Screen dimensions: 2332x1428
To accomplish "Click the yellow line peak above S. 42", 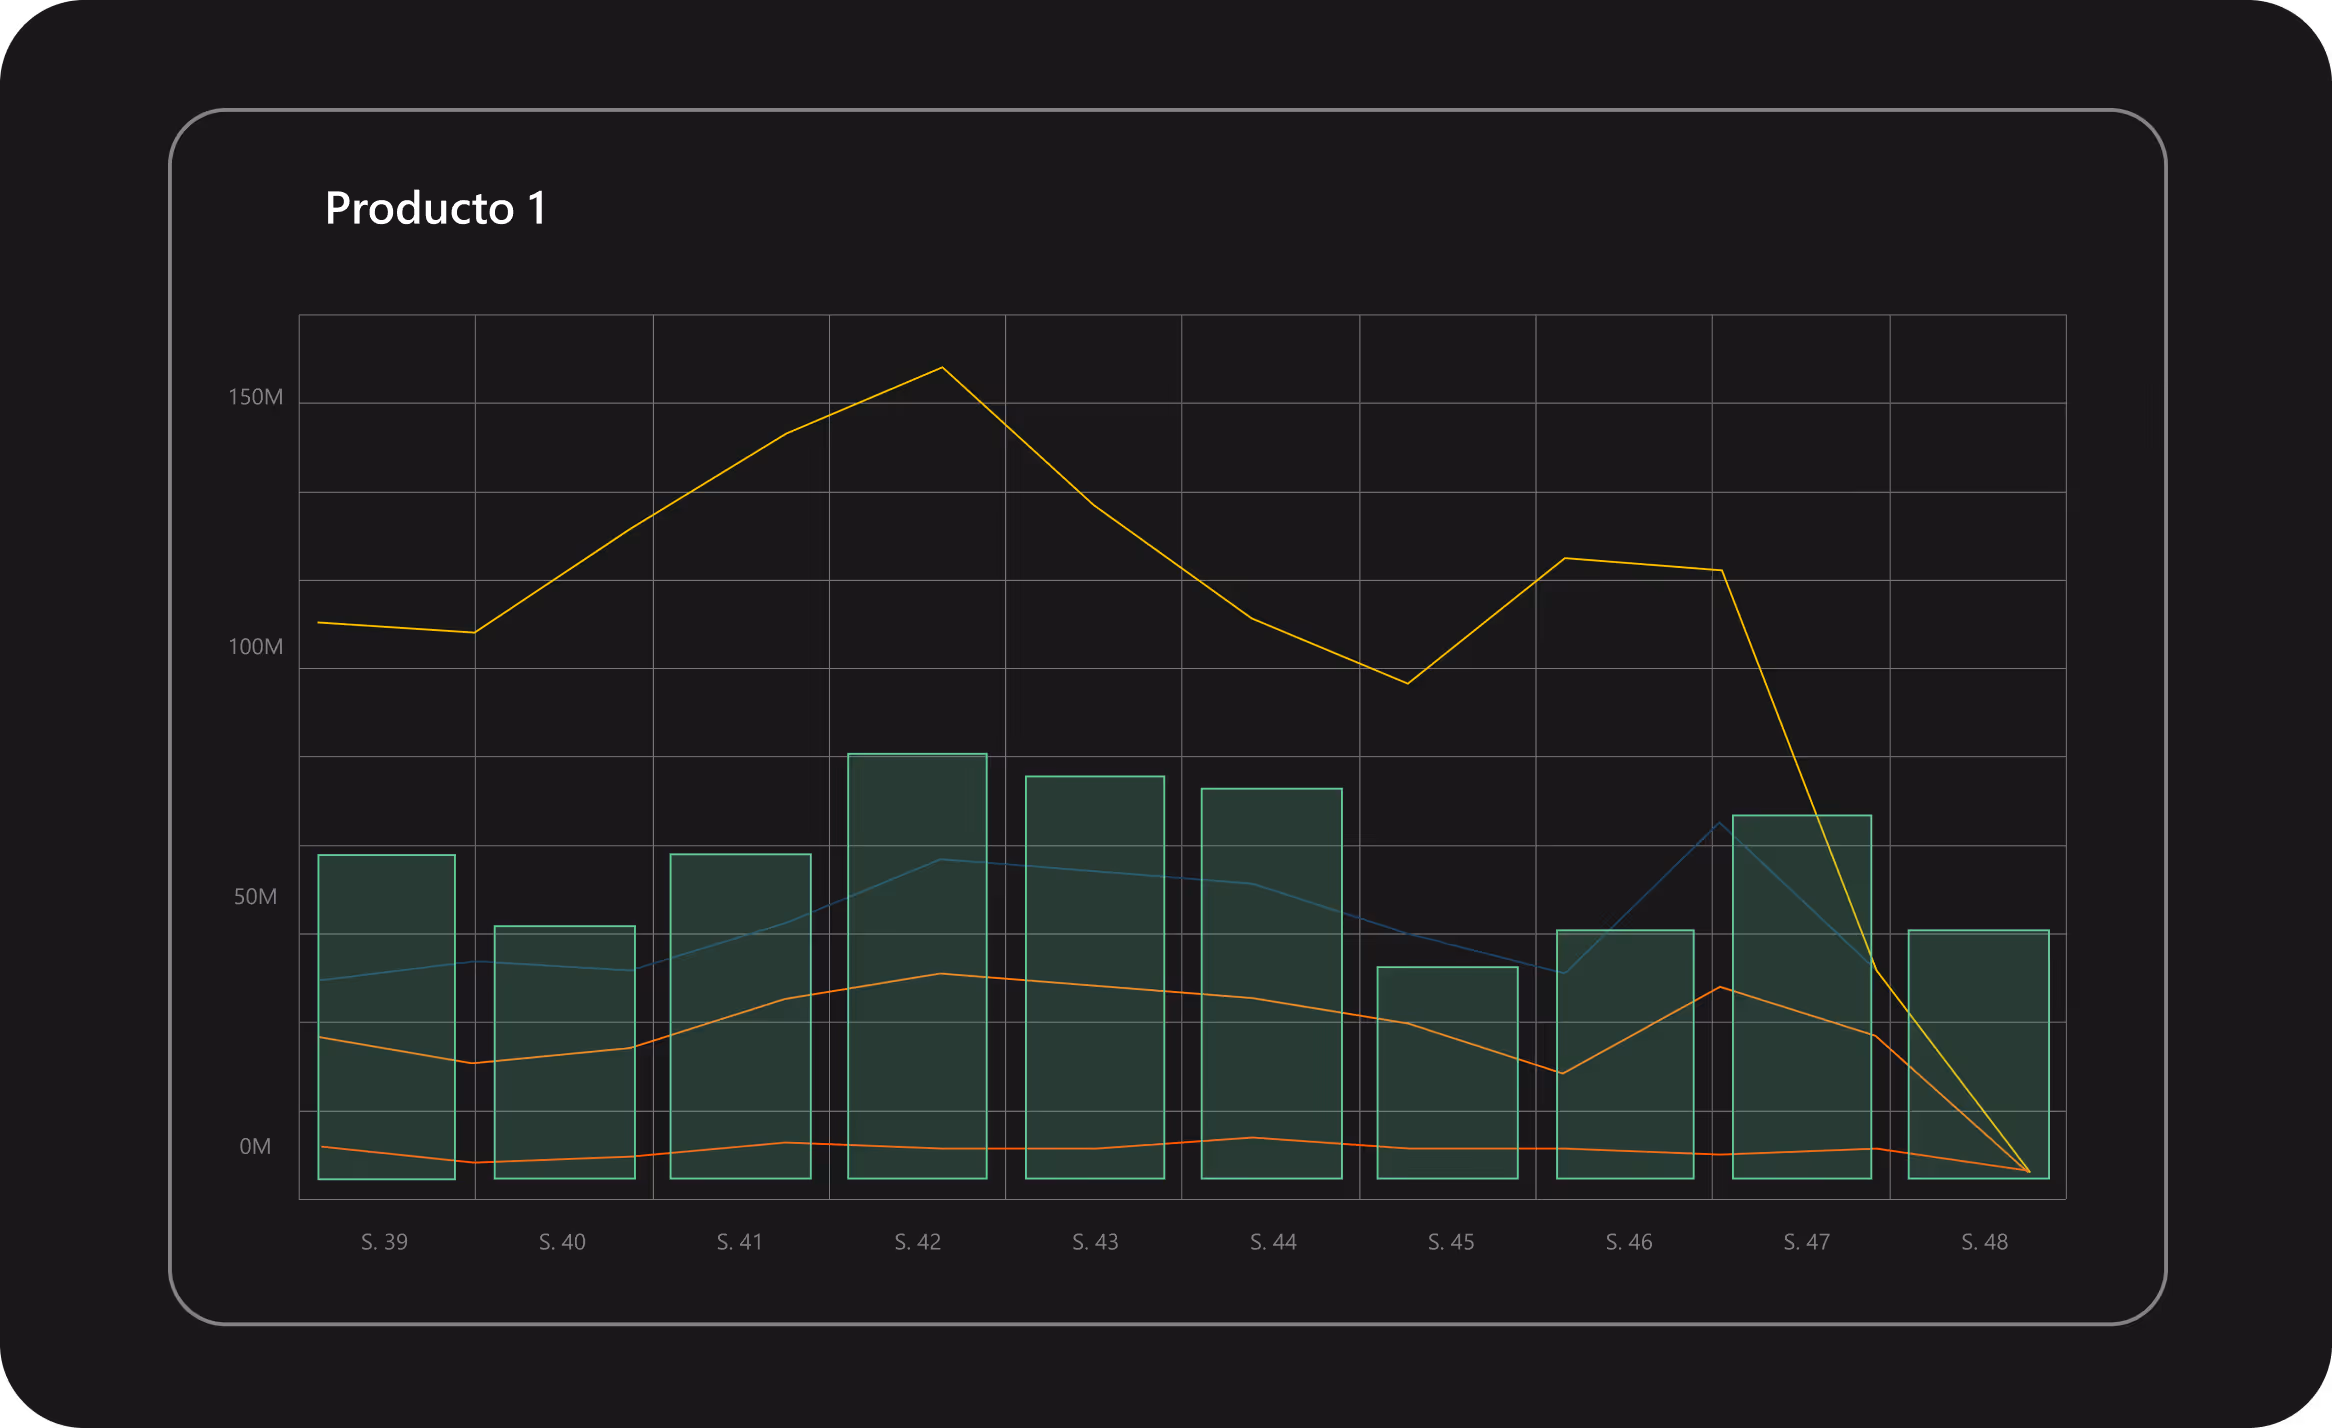I will pyautogui.click(x=941, y=368).
